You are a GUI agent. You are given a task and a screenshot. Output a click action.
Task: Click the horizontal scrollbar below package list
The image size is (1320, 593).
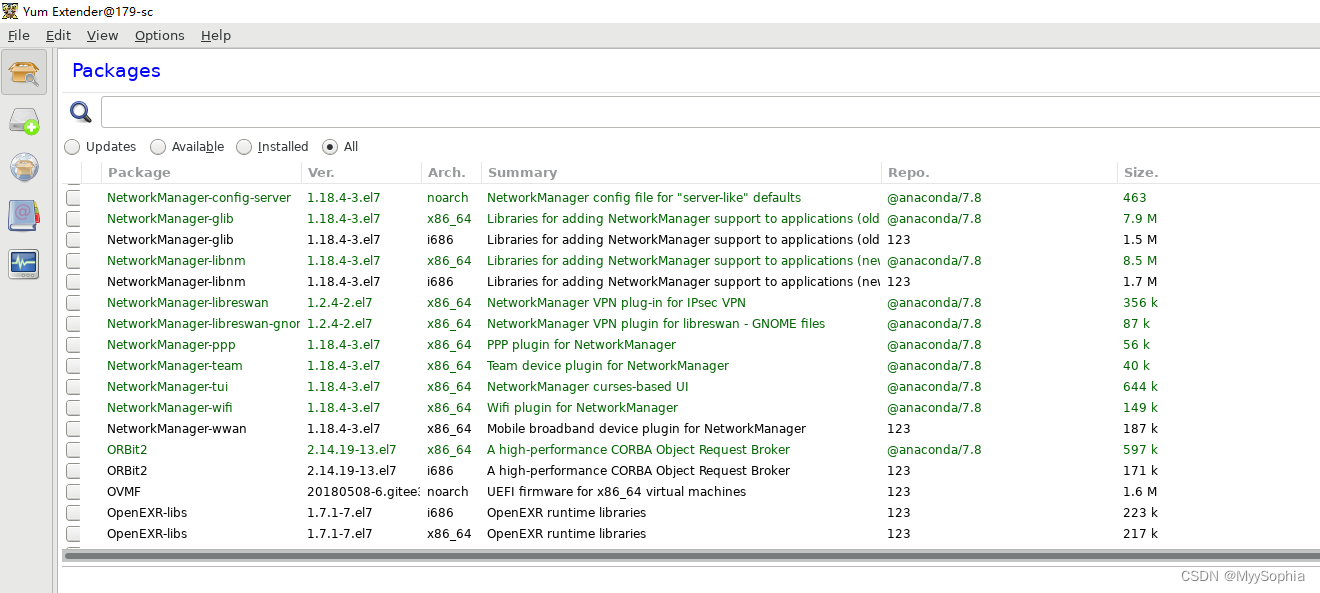coord(690,555)
